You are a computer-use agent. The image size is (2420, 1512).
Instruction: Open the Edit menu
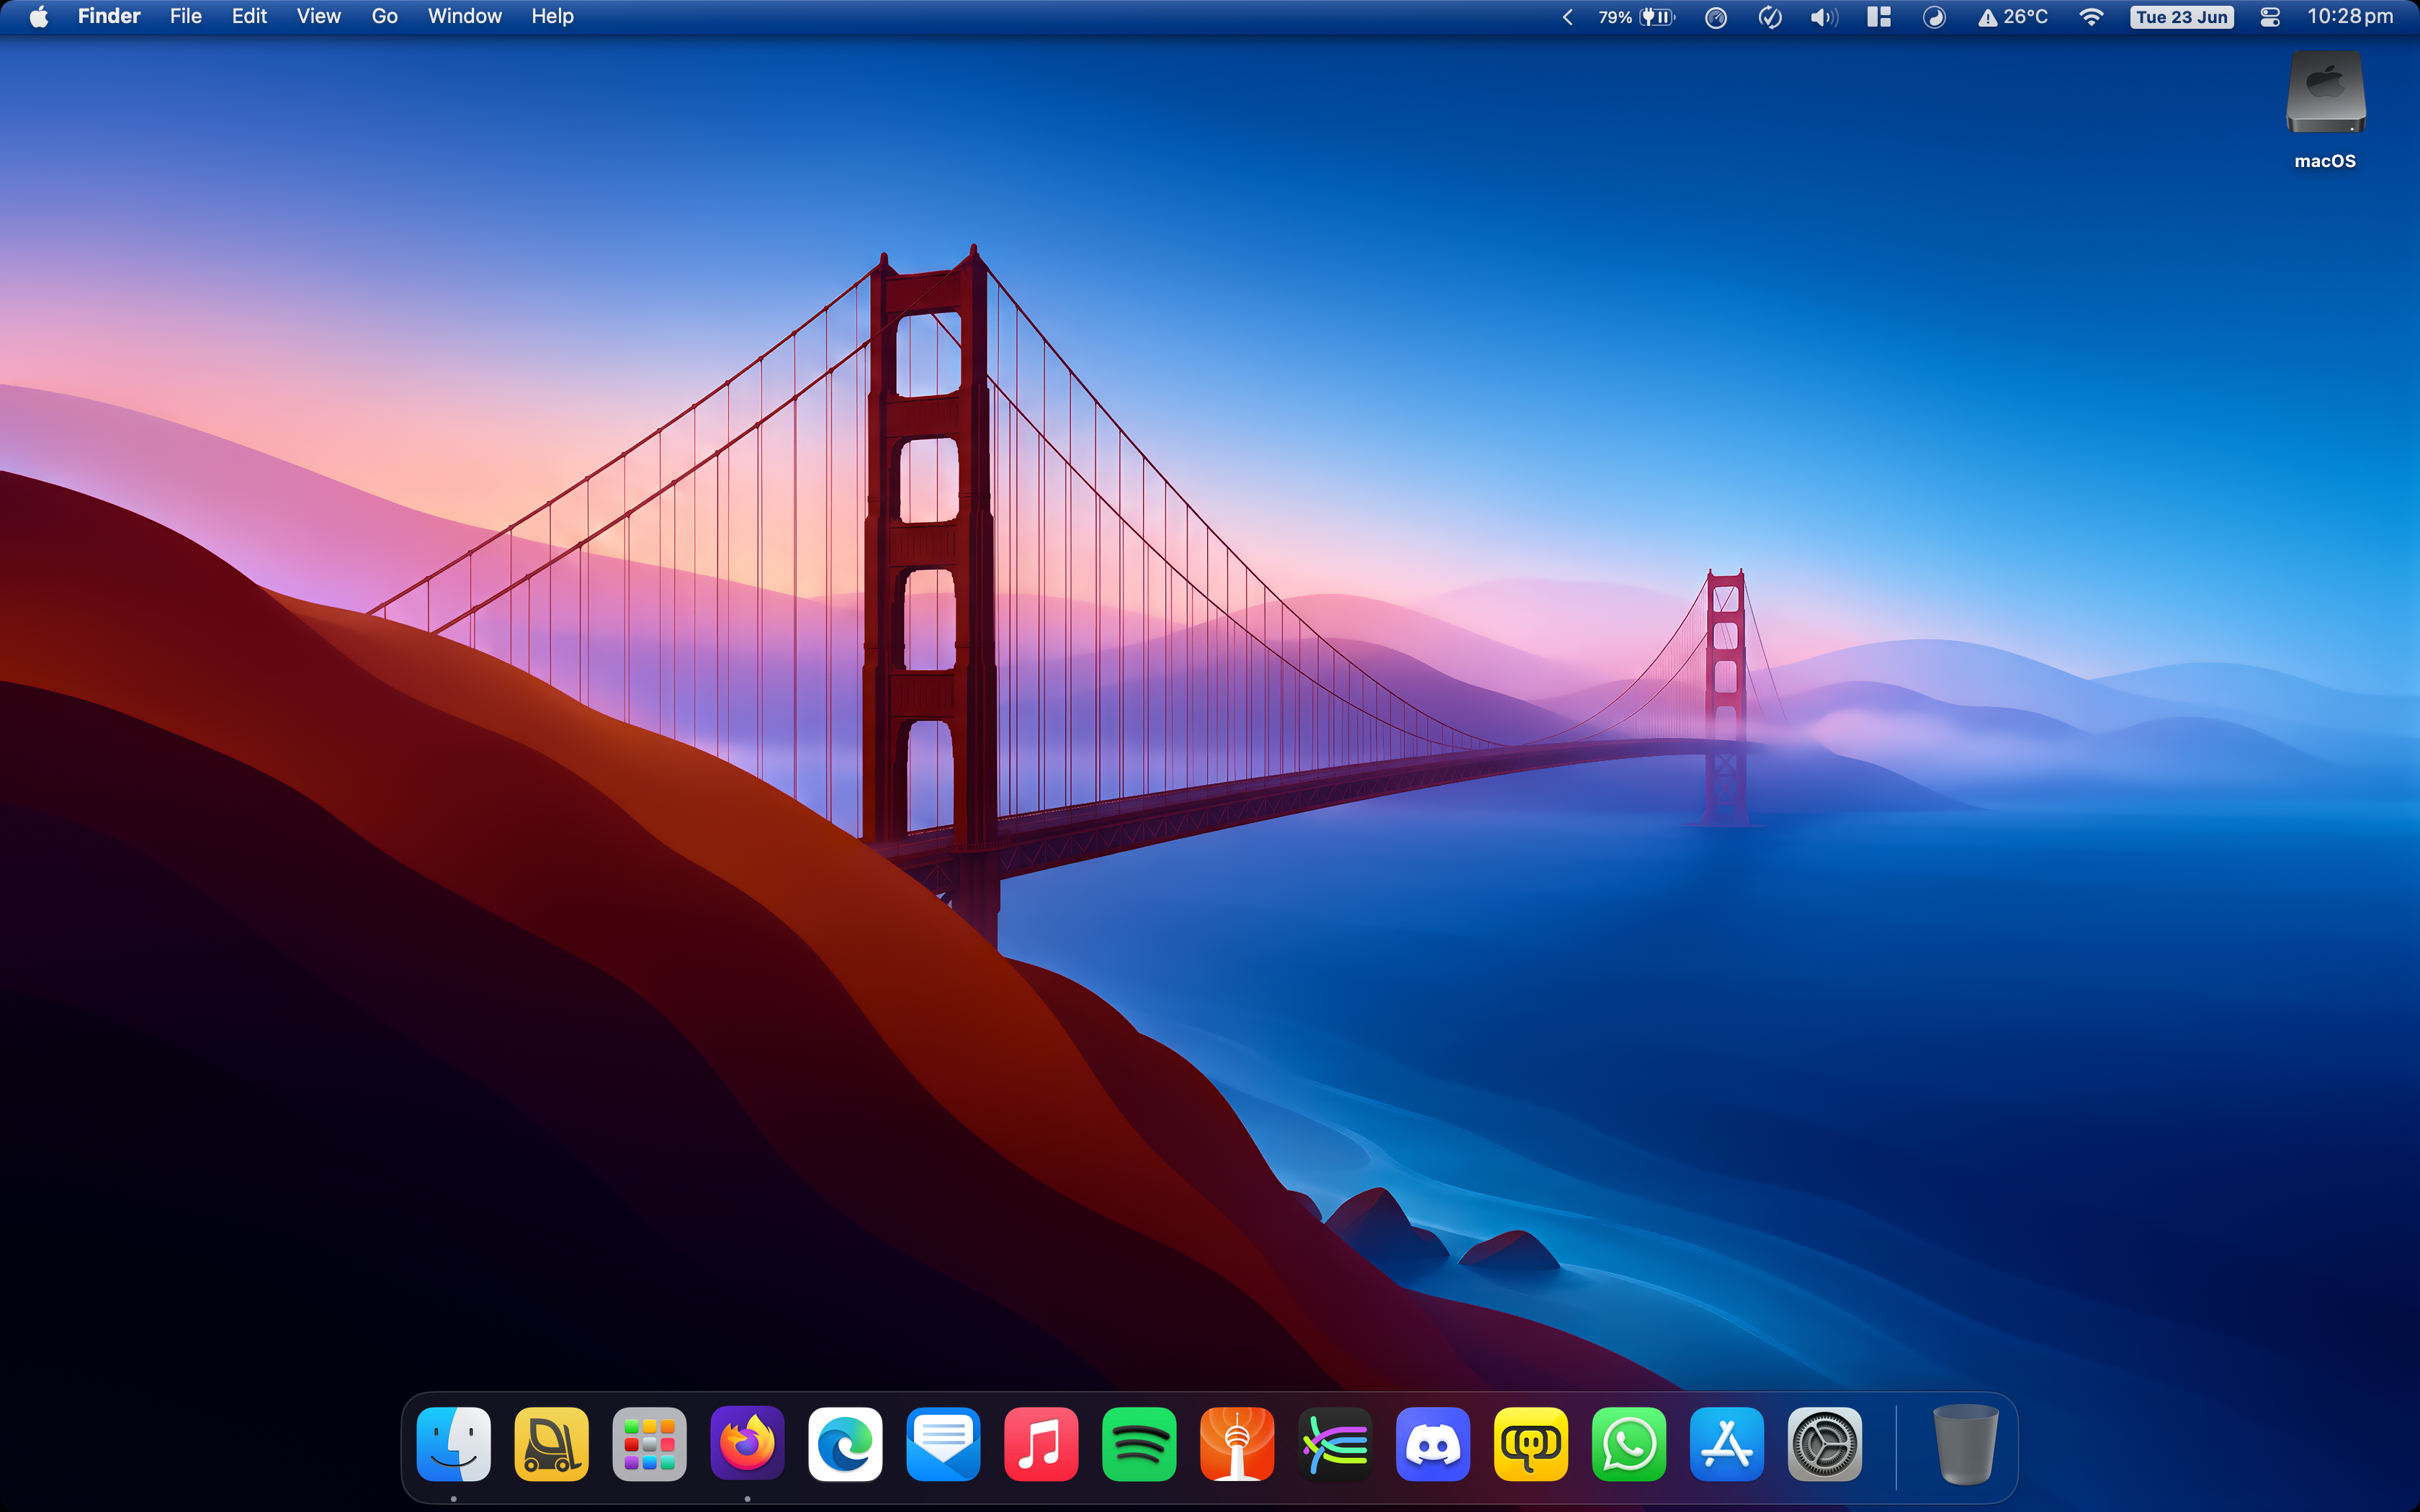tap(249, 17)
